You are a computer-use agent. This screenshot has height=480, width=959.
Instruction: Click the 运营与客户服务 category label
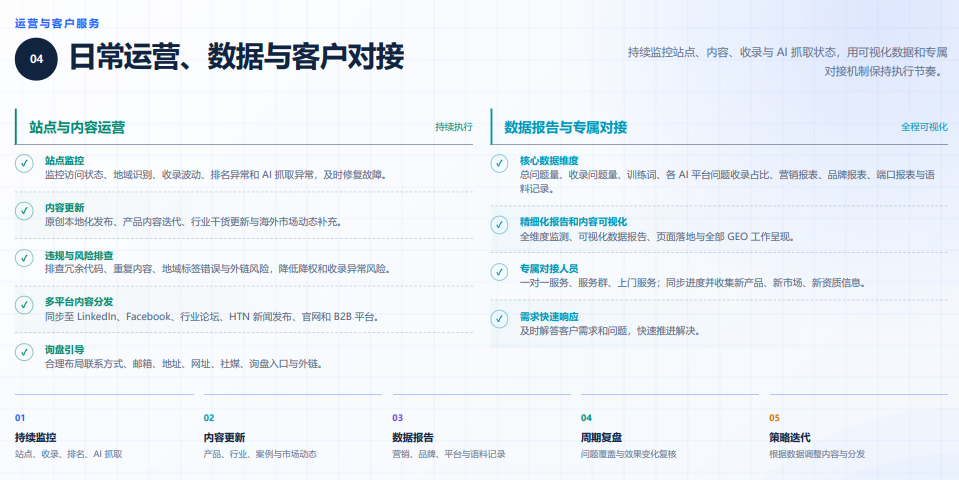tap(57, 23)
